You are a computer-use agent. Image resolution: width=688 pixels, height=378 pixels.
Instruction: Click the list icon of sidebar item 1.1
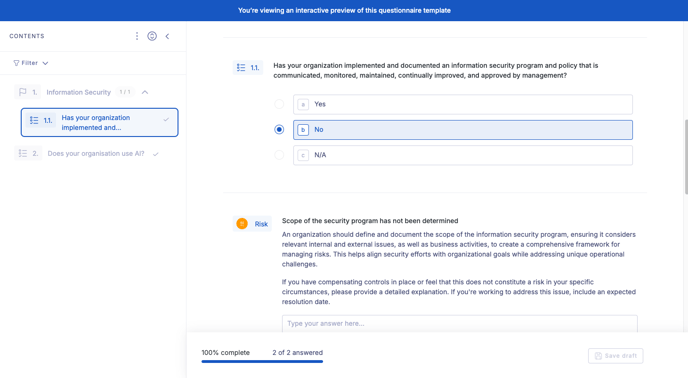(x=34, y=120)
